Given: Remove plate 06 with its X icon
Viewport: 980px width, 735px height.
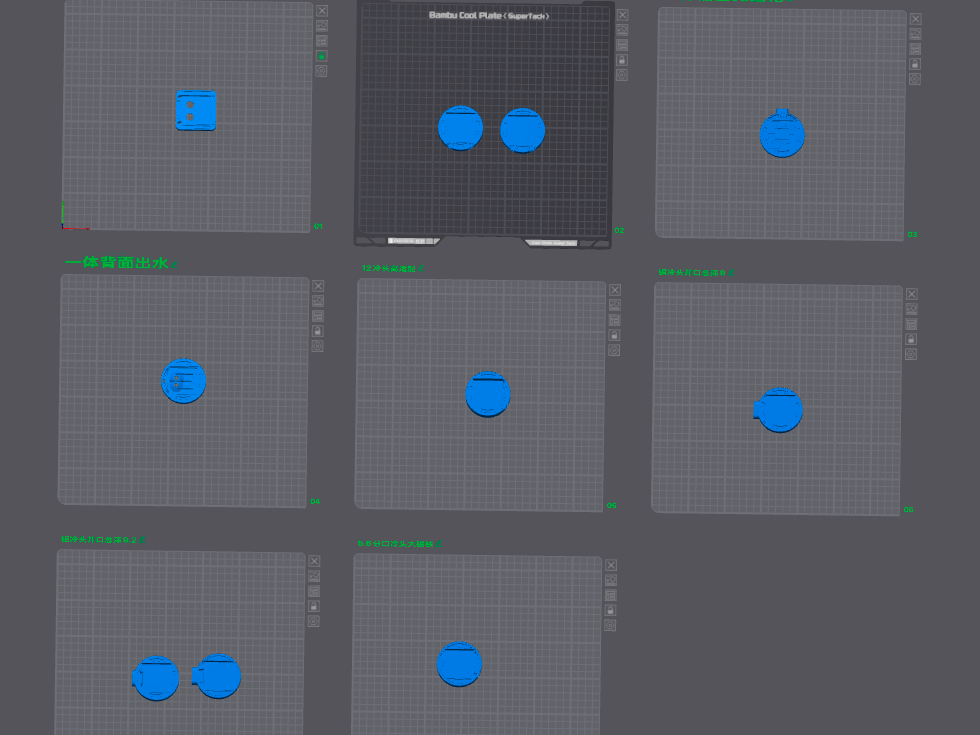Looking at the screenshot, I should 912,294.
